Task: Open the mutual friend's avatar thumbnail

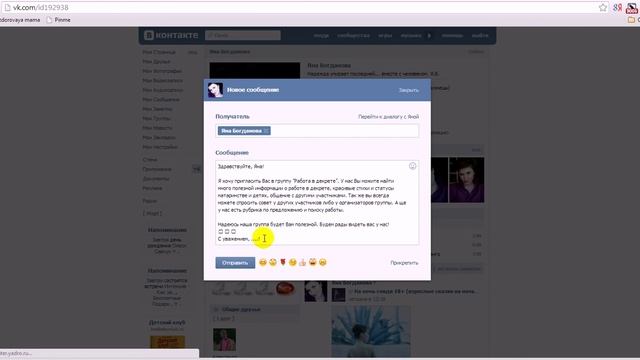Action: 224,340
